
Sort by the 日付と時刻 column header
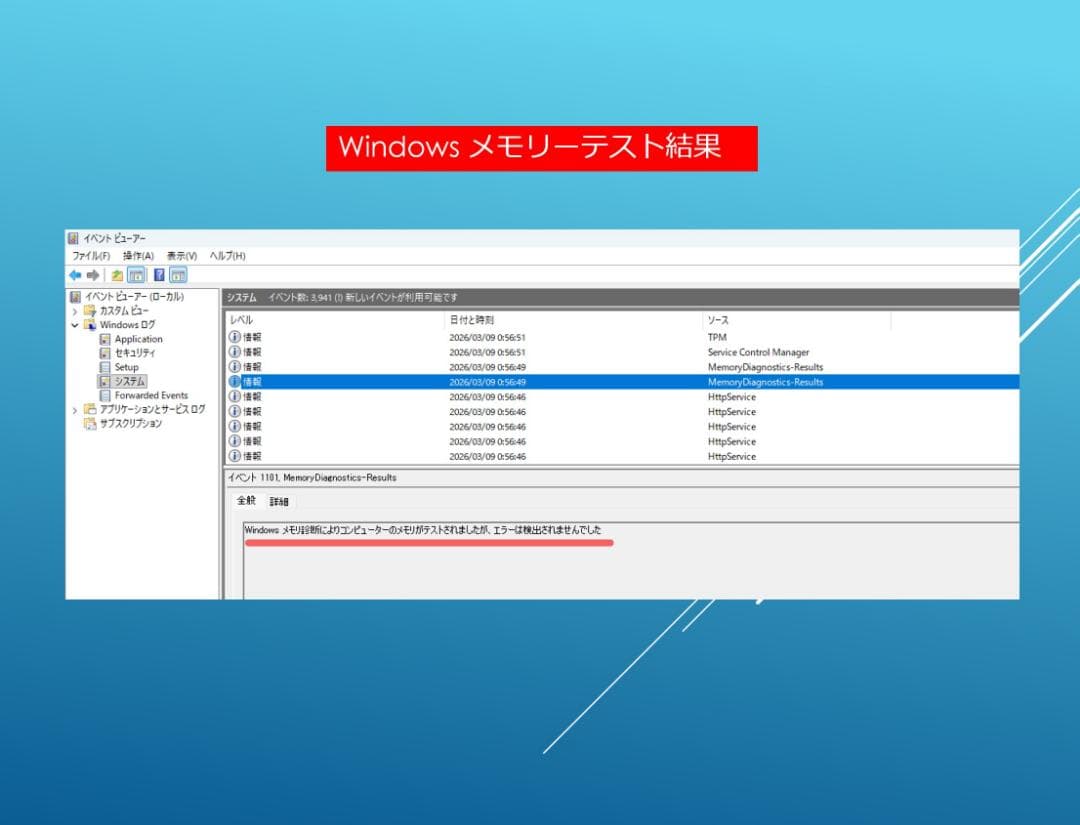[x=573, y=320]
